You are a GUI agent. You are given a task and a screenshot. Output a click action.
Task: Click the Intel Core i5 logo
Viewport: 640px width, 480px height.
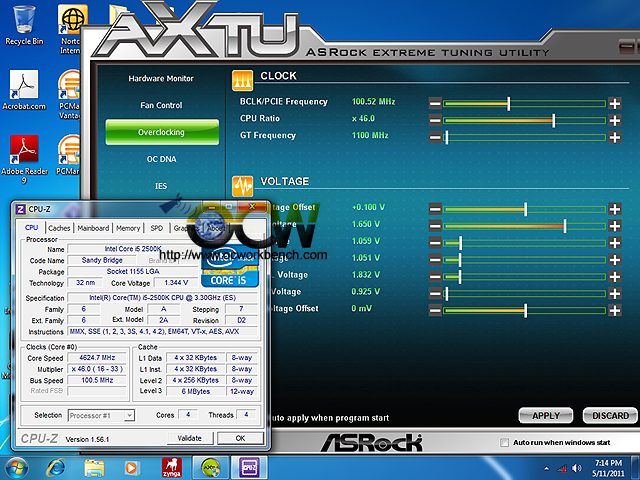click(x=230, y=266)
